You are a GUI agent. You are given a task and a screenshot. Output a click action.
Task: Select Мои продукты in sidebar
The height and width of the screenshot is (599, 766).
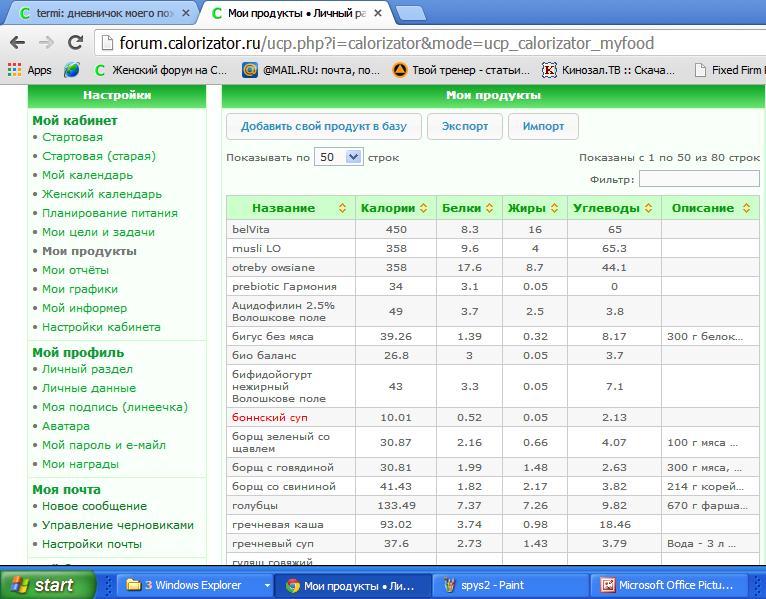coord(89,252)
